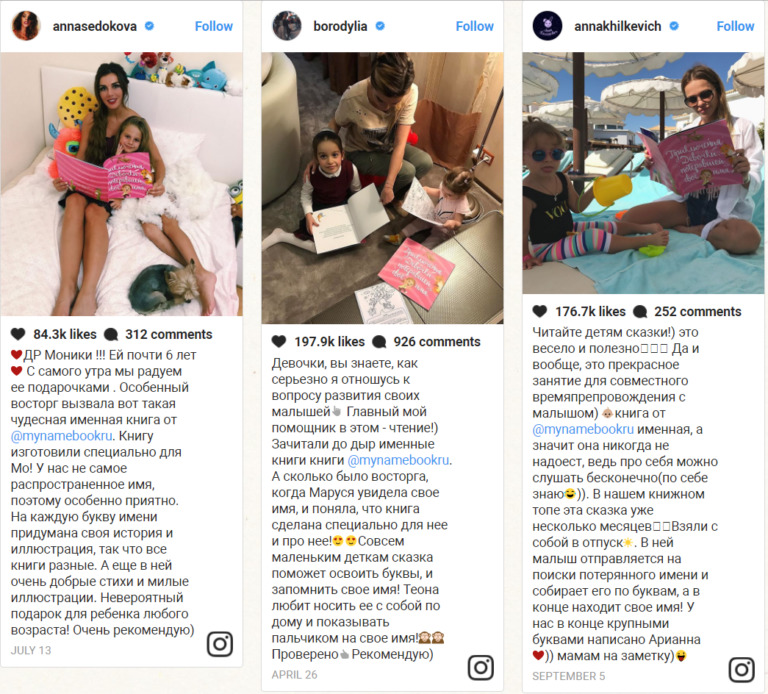Click heart icon beside 176.7k likes
Screen dimensions: 768x694
[x=540, y=311]
